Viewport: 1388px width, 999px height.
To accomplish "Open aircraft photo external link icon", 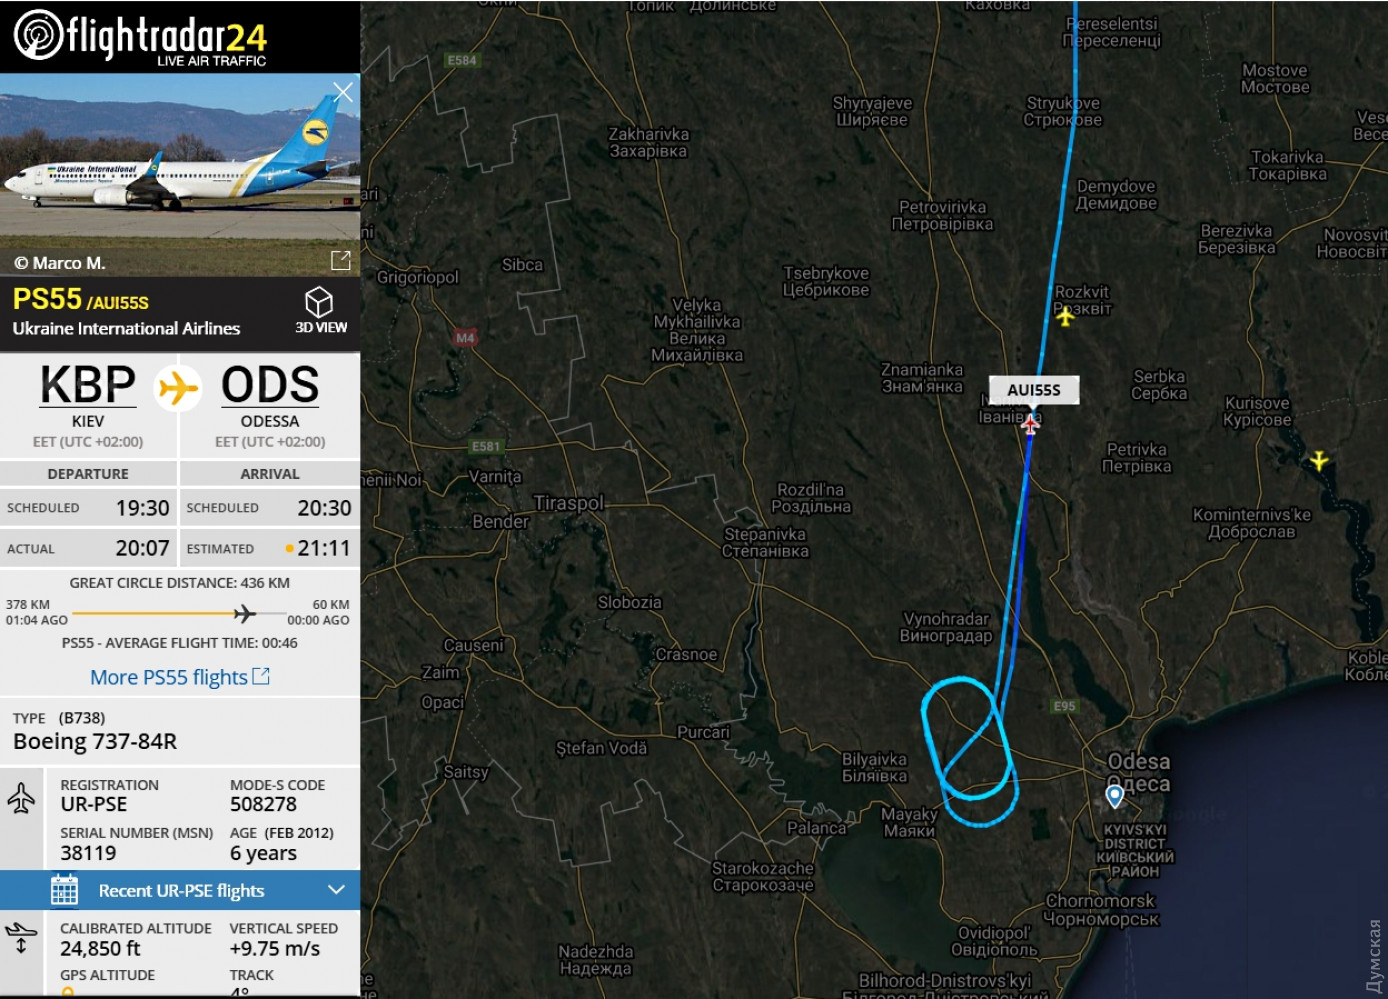I will pos(340,261).
